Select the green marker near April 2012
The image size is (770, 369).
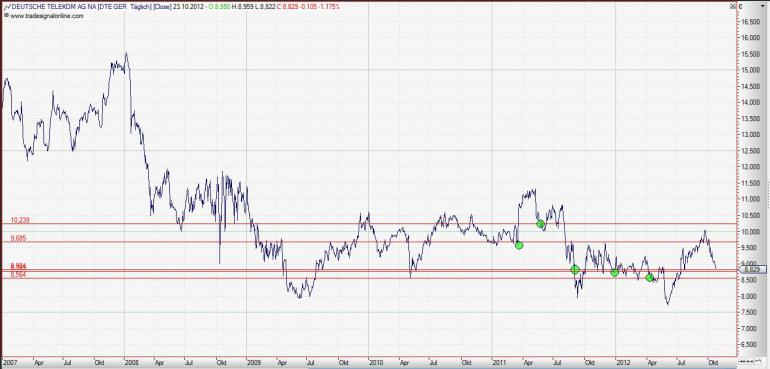coord(650,278)
